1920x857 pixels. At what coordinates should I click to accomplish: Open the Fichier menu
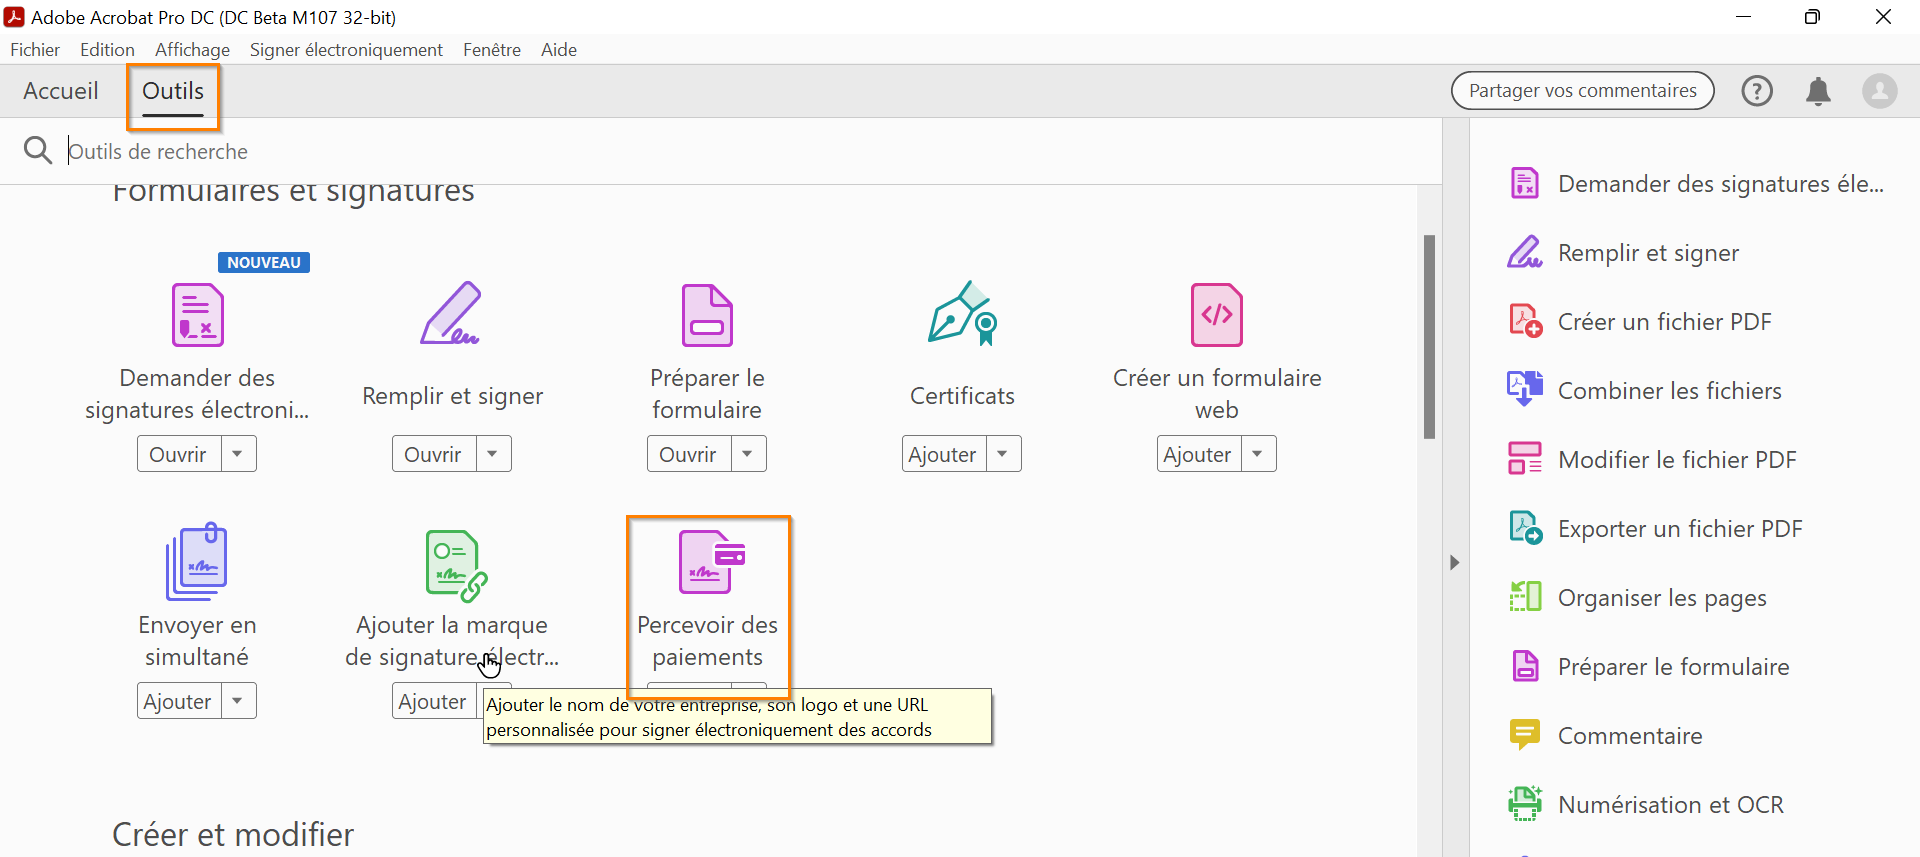click(35, 50)
